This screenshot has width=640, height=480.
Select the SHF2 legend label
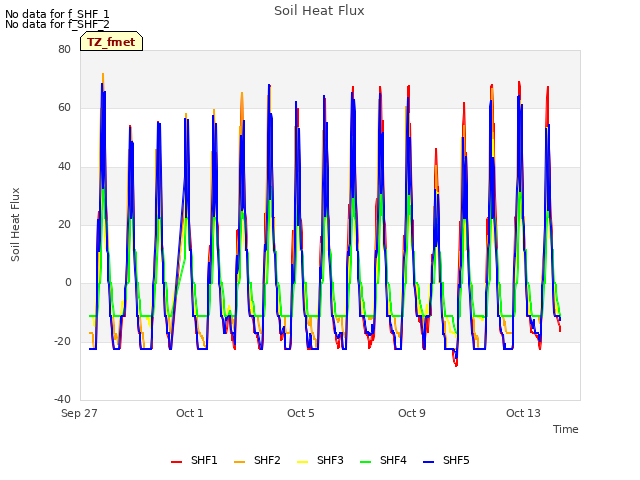point(267,460)
